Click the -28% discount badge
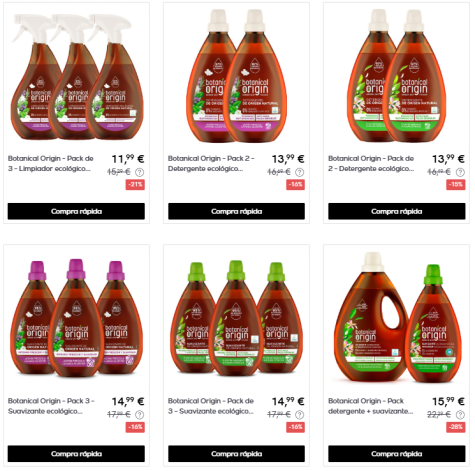 coord(456,427)
